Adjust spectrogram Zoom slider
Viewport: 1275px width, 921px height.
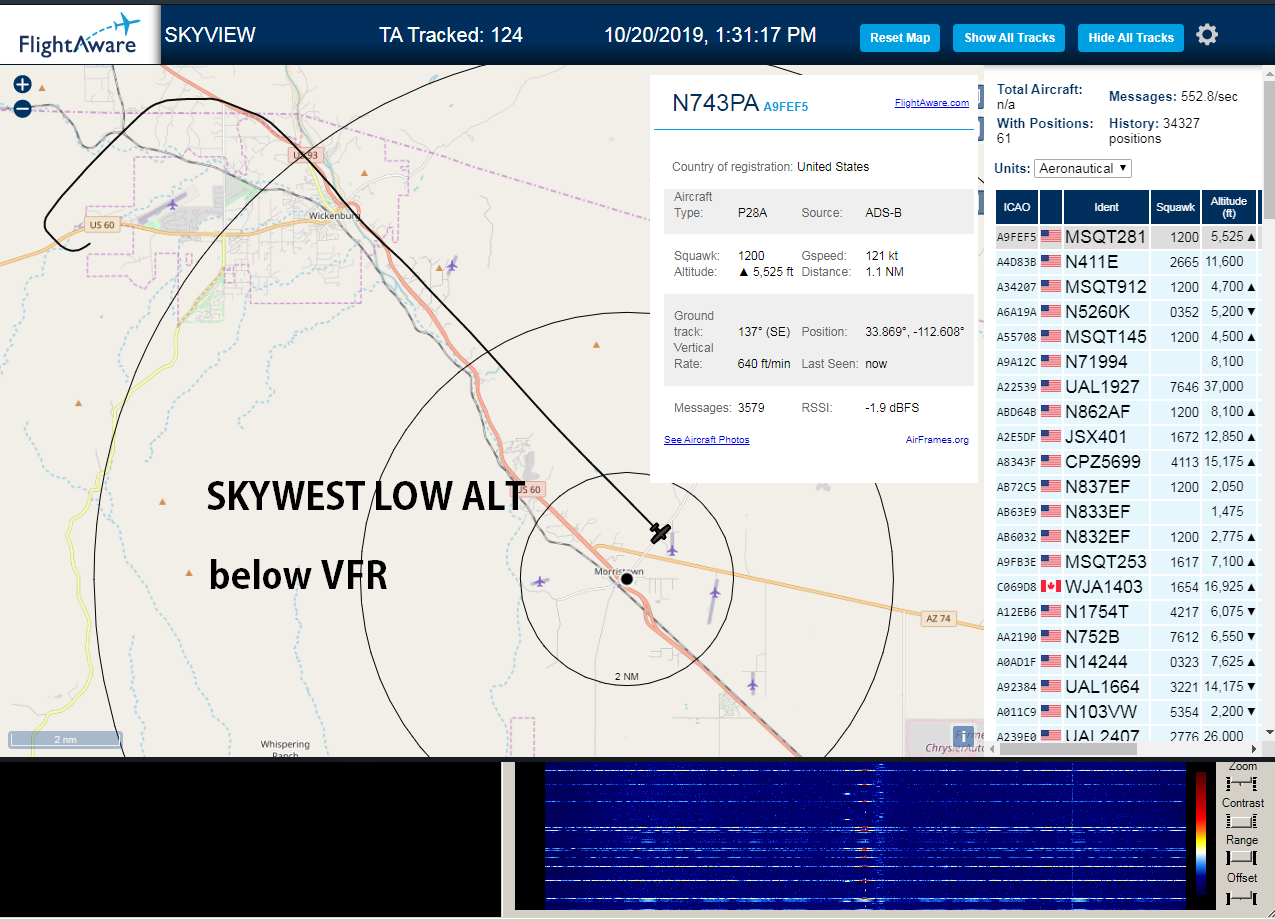pos(1242,783)
